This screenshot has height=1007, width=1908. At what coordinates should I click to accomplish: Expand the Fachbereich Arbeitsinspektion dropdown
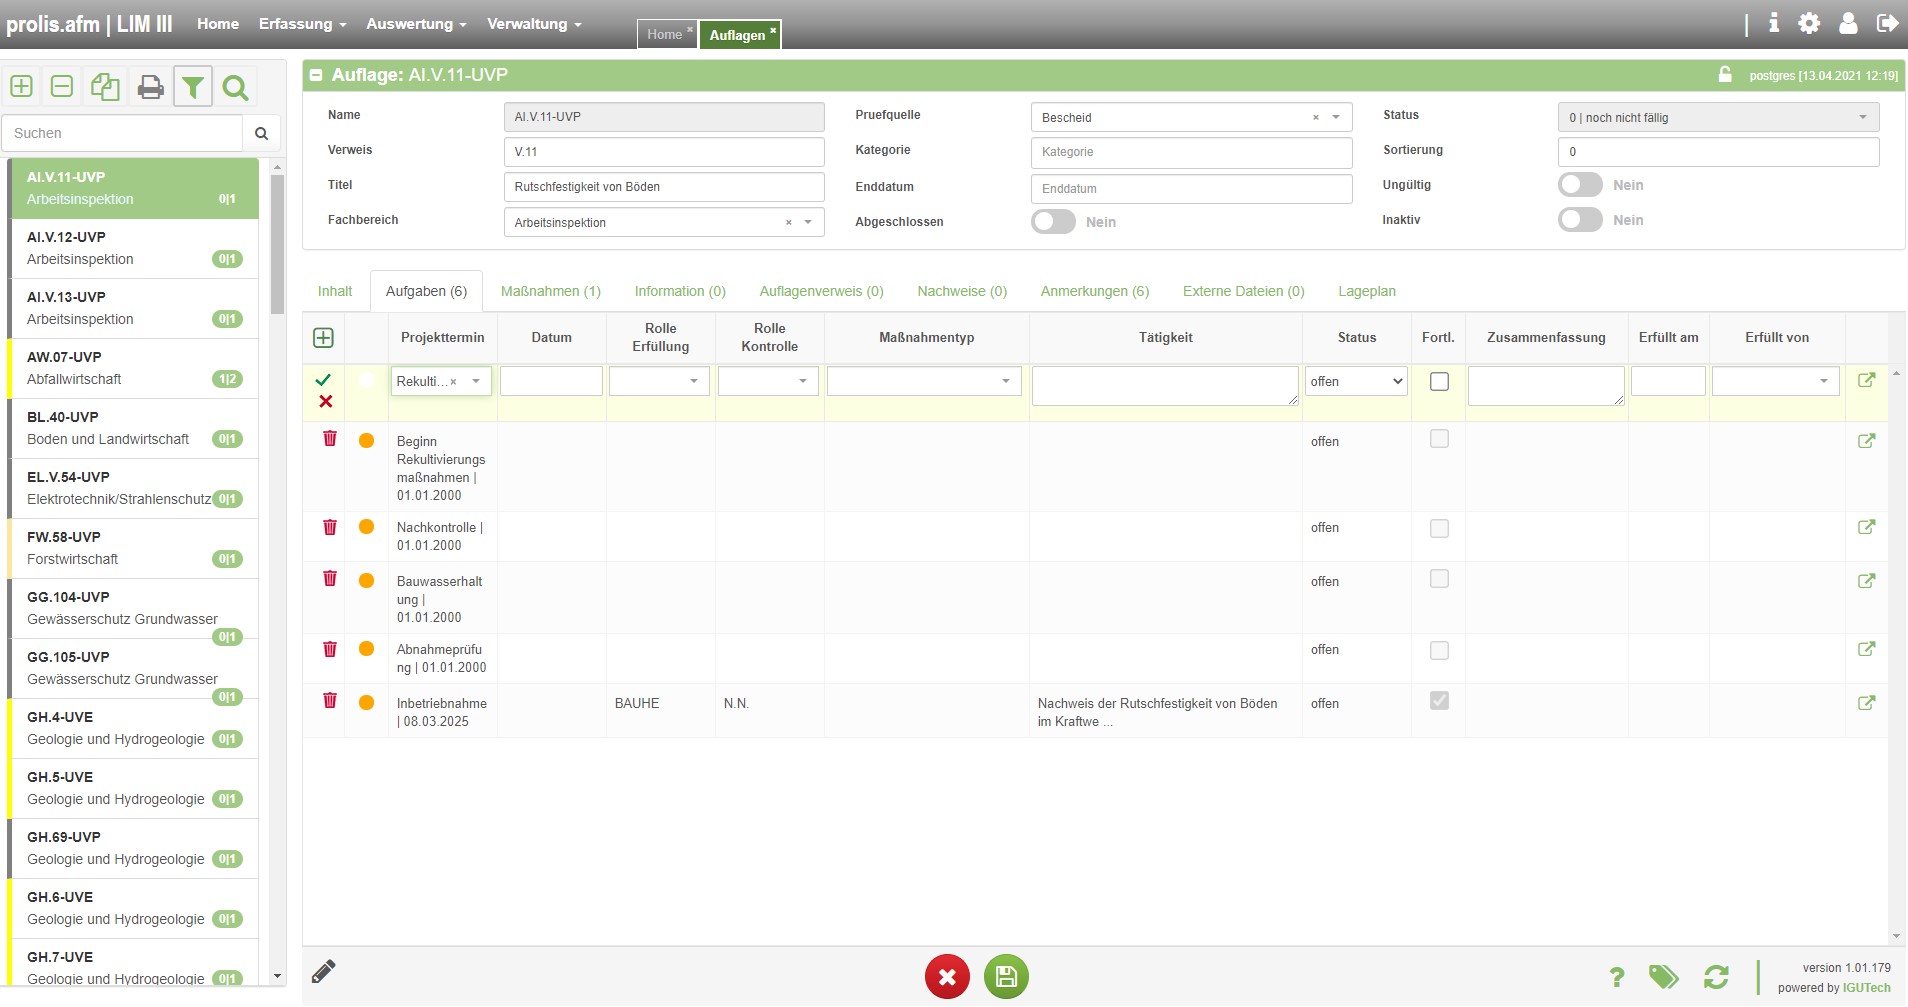(808, 222)
